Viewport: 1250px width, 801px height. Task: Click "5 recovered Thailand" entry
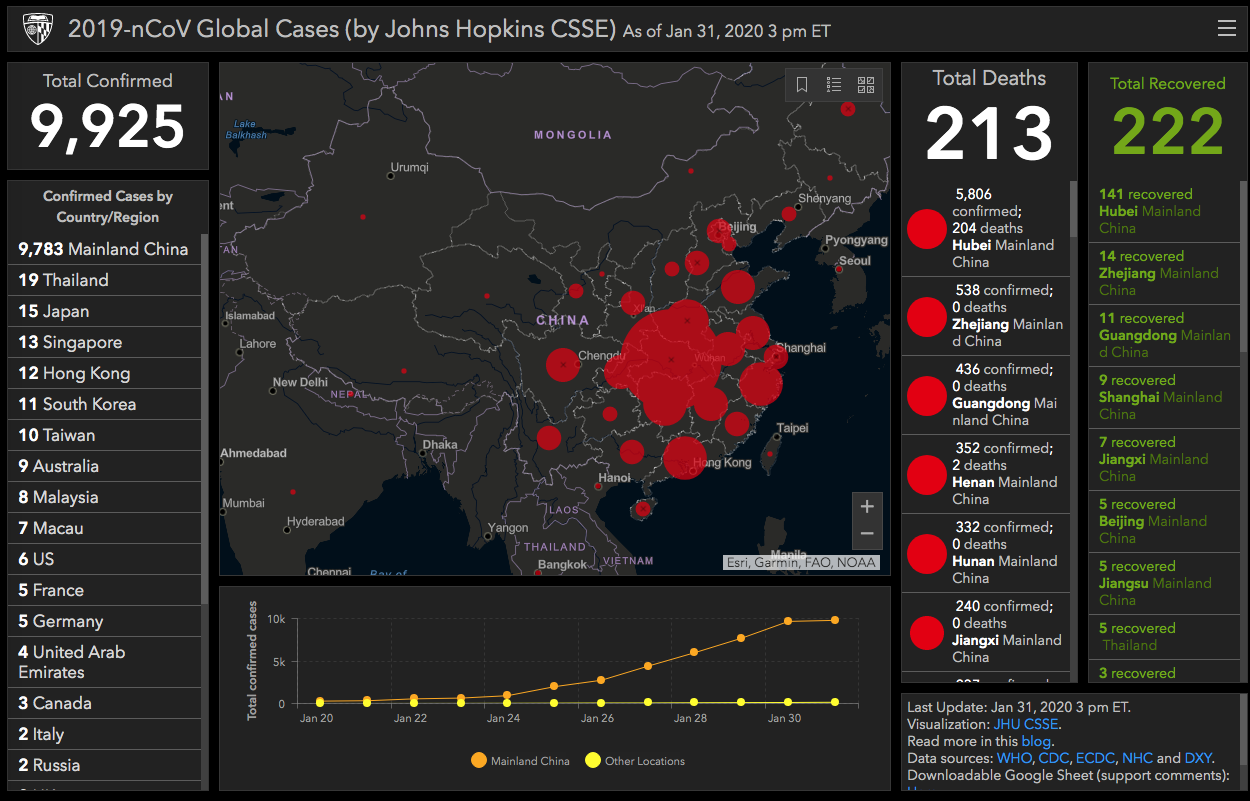pyautogui.click(x=1164, y=637)
